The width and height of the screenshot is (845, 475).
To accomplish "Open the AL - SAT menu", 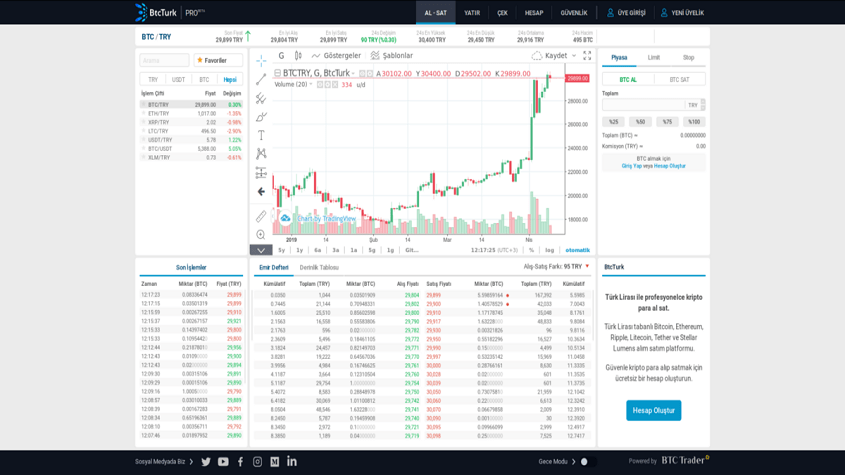I will (x=435, y=12).
